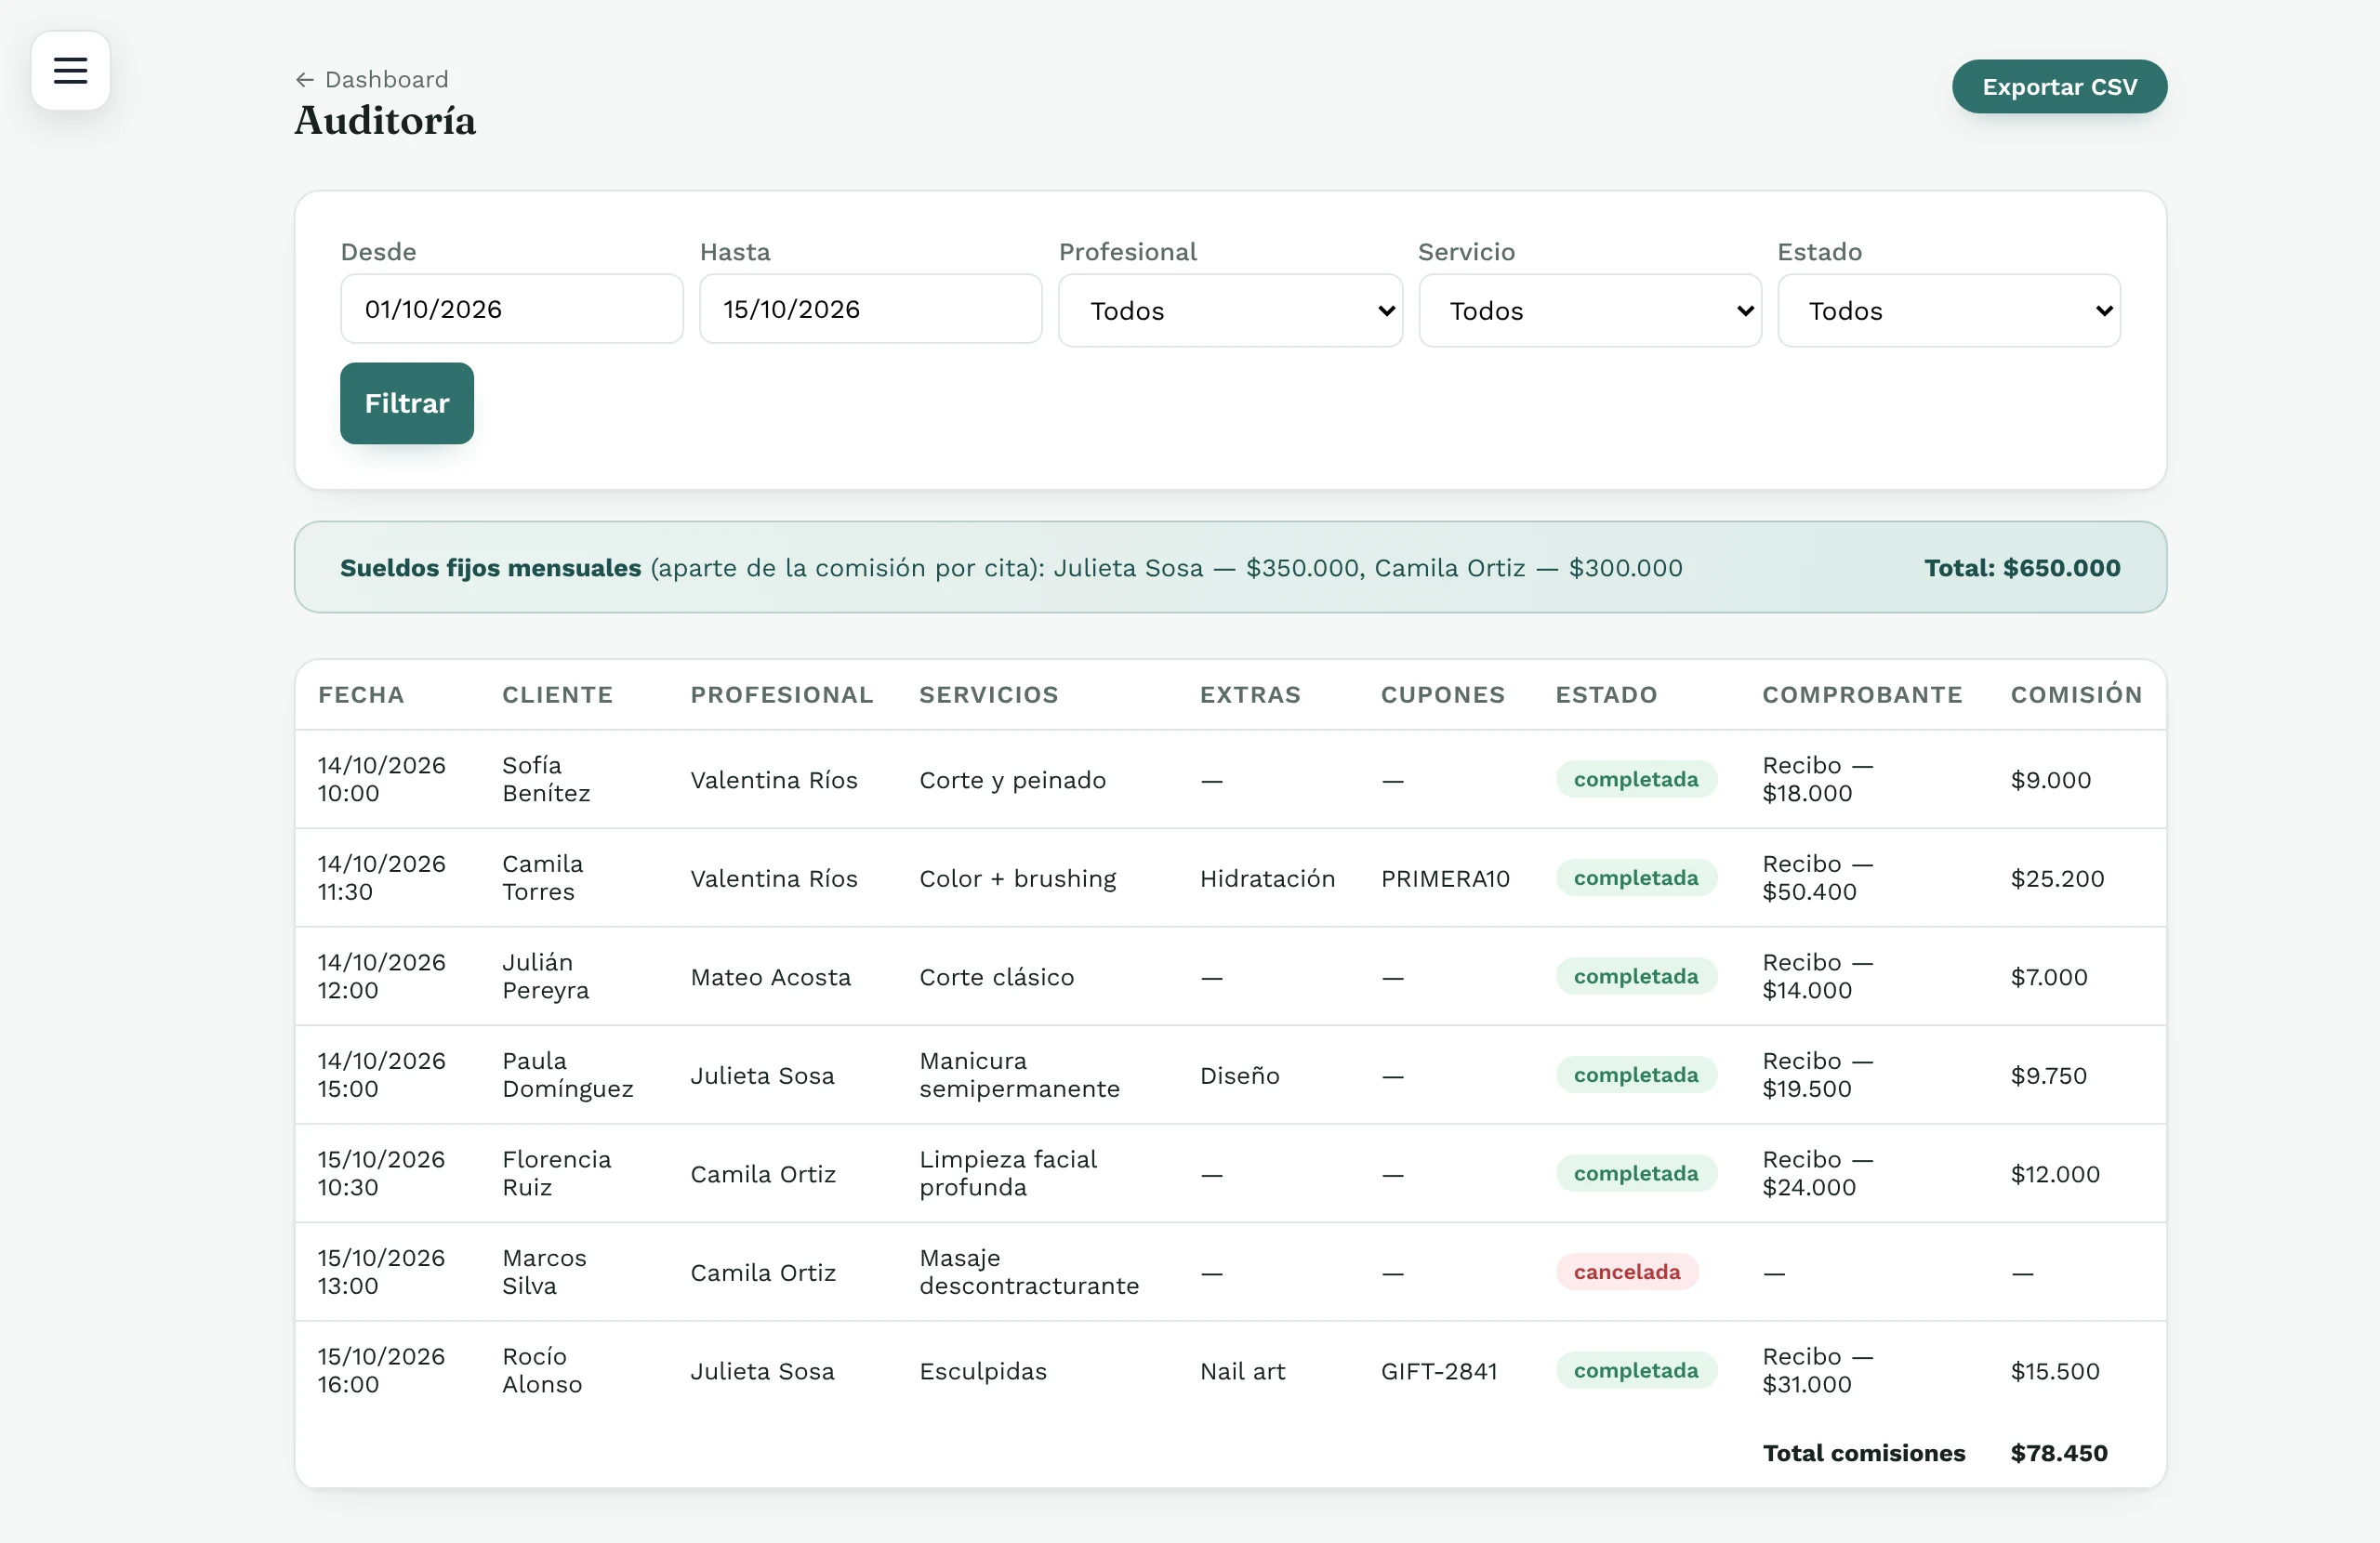Open the Servicio dropdown
2380x1543 pixels.
point(1590,311)
